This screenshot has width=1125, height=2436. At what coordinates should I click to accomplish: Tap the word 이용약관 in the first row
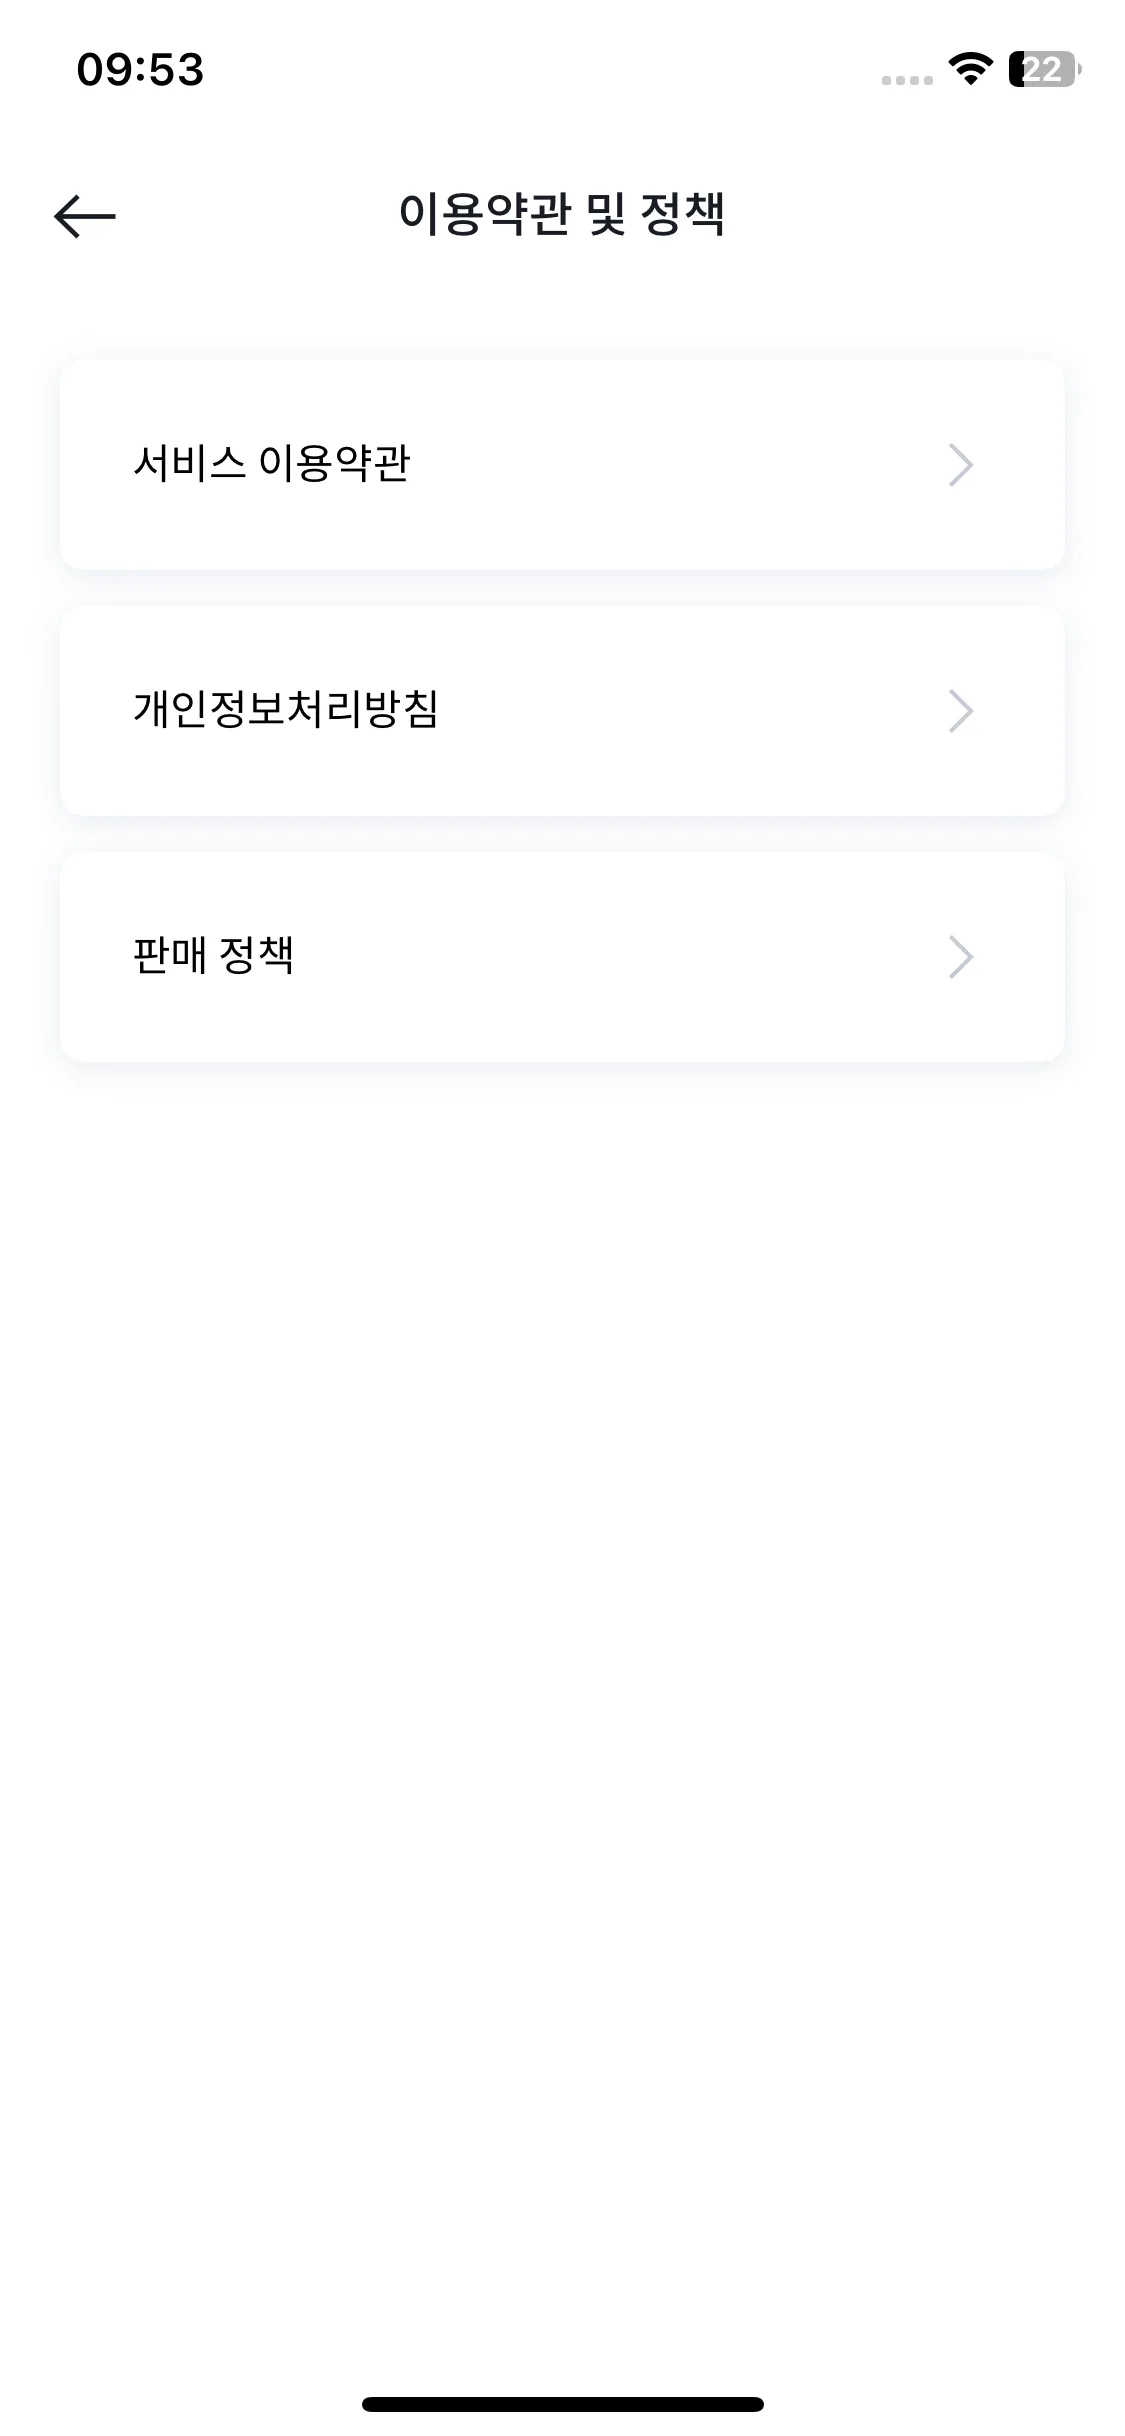335,463
